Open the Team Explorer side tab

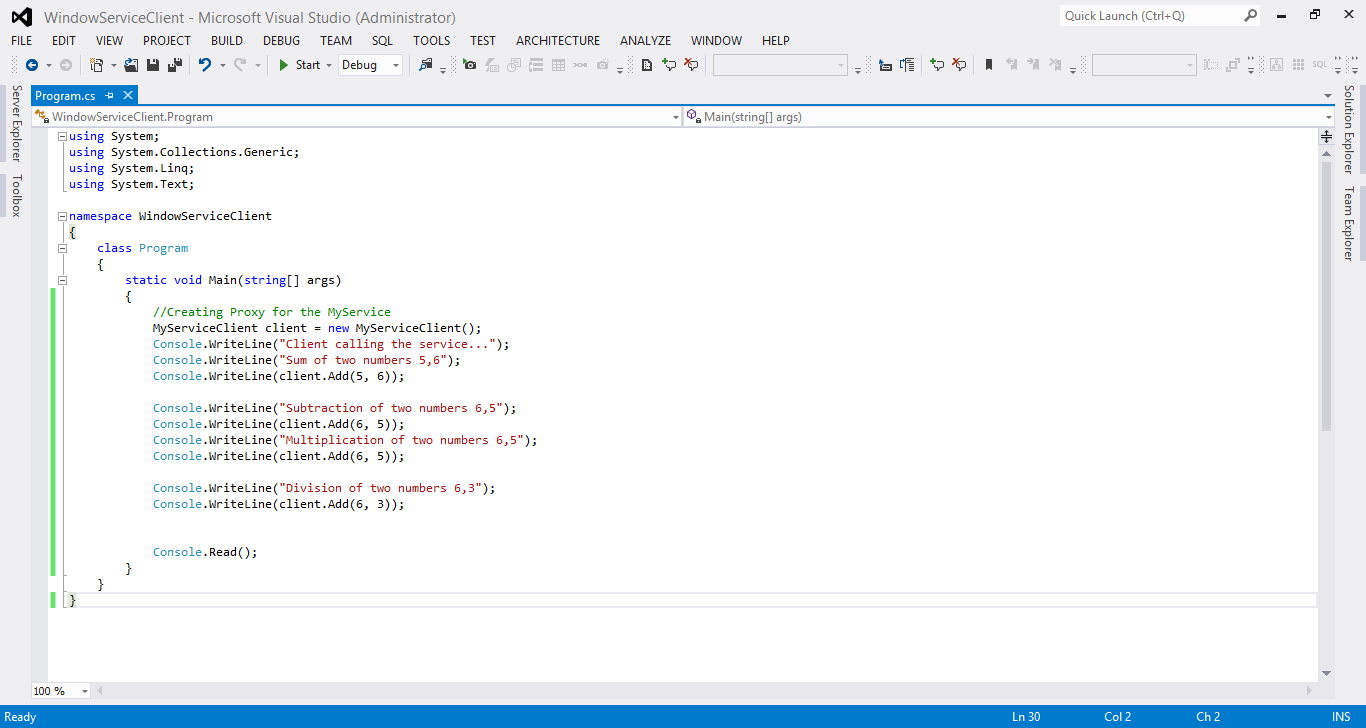coord(1348,224)
